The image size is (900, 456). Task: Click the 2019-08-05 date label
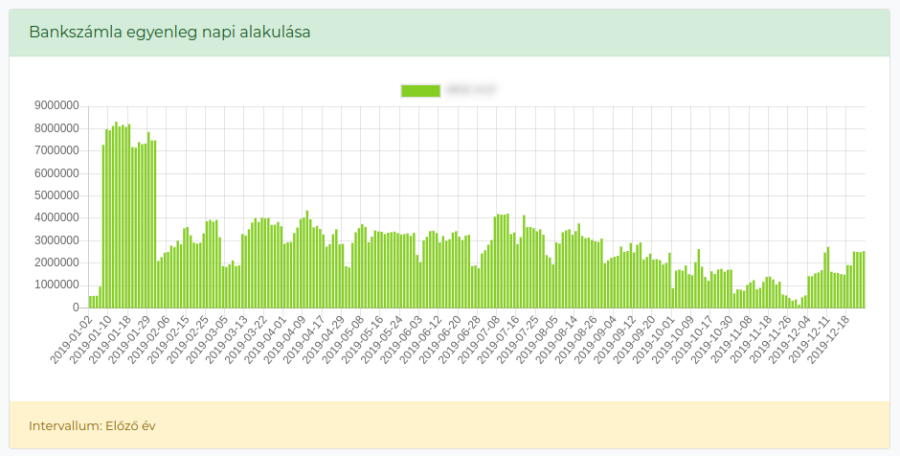537,339
